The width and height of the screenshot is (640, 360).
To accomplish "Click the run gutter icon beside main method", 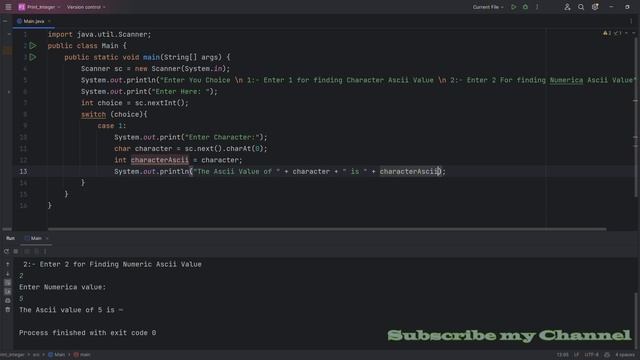I will [33, 57].
